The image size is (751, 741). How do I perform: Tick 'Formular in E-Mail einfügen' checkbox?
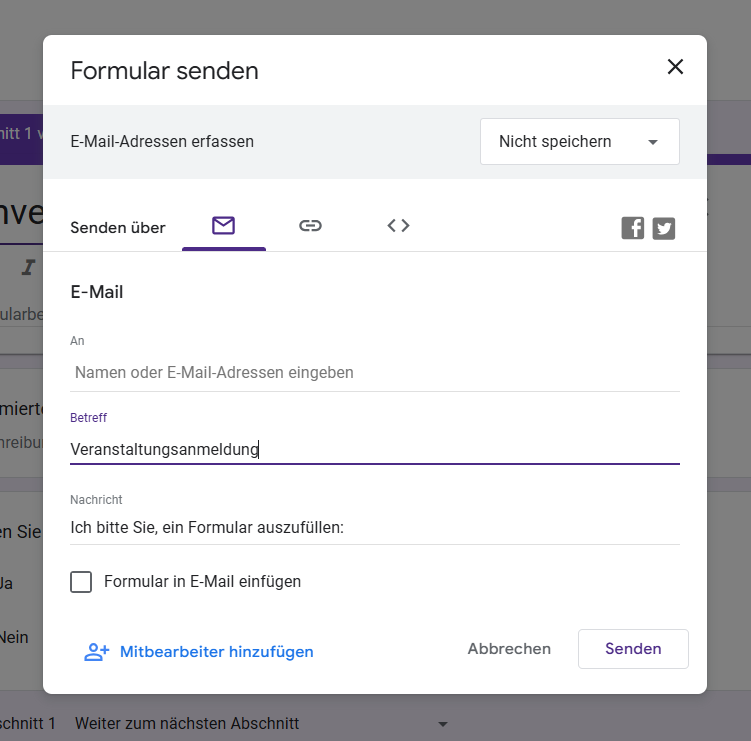click(x=81, y=582)
